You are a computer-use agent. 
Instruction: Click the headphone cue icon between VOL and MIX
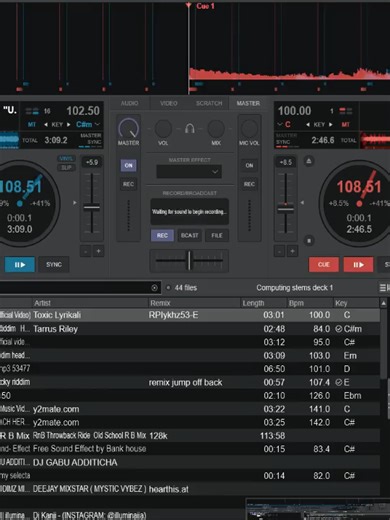click(189, 128)
